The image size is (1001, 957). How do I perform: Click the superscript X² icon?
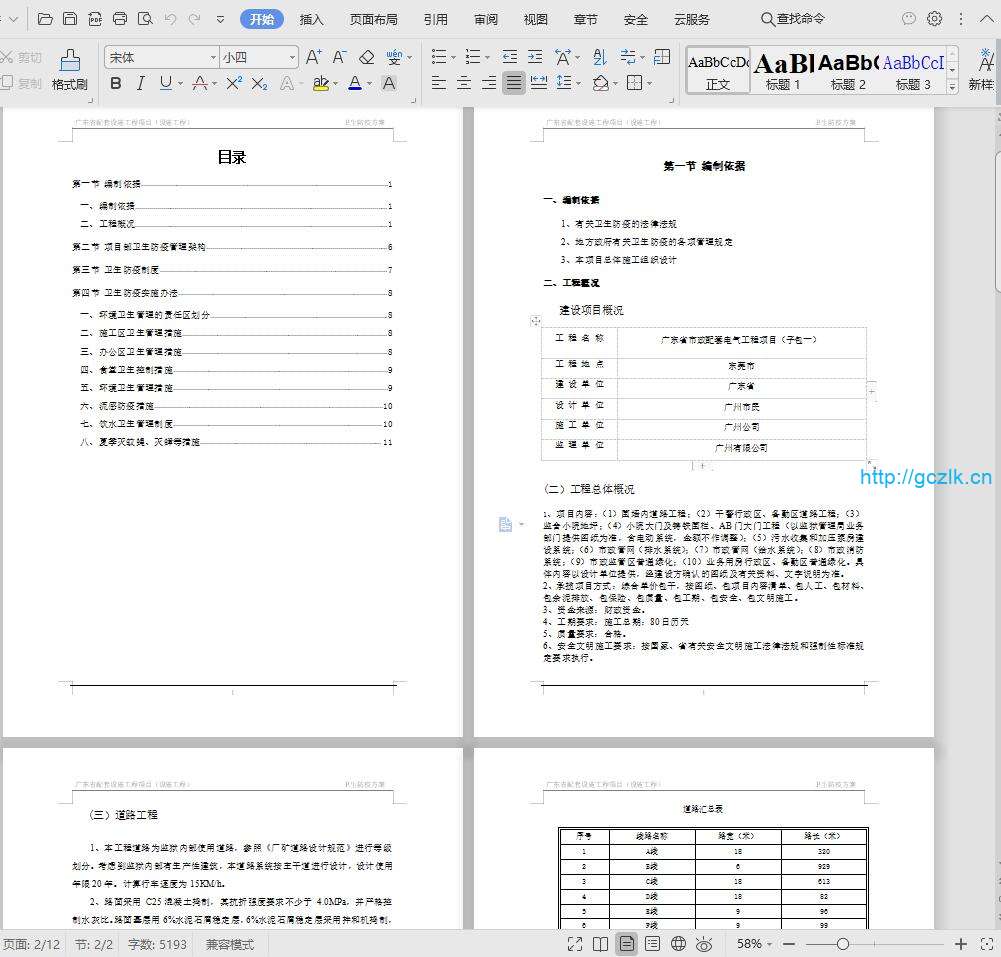point(233,83)
